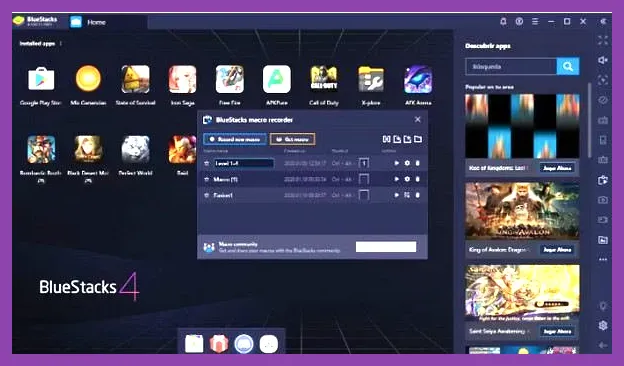Open the APKPure app

pos(277,79)
